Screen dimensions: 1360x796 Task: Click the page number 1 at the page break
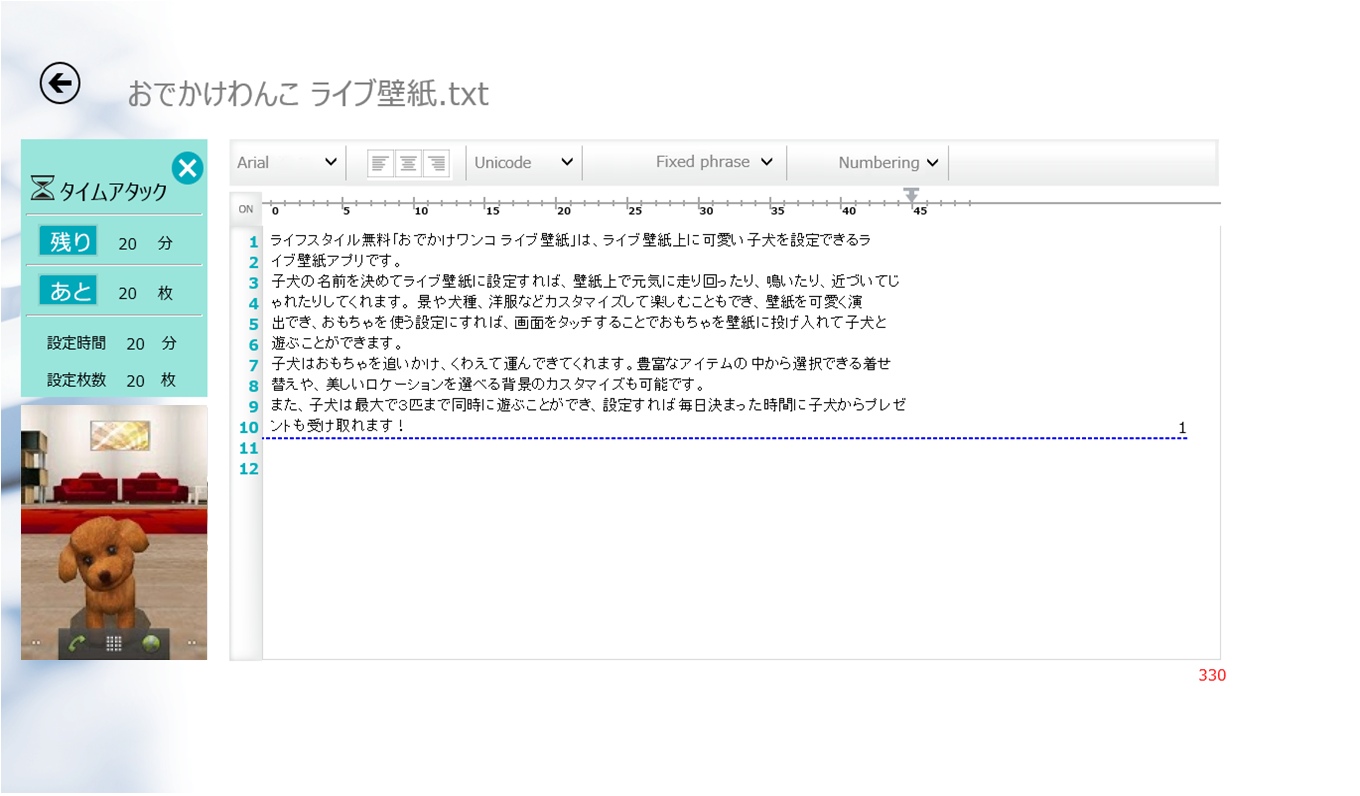[1182, 428]
